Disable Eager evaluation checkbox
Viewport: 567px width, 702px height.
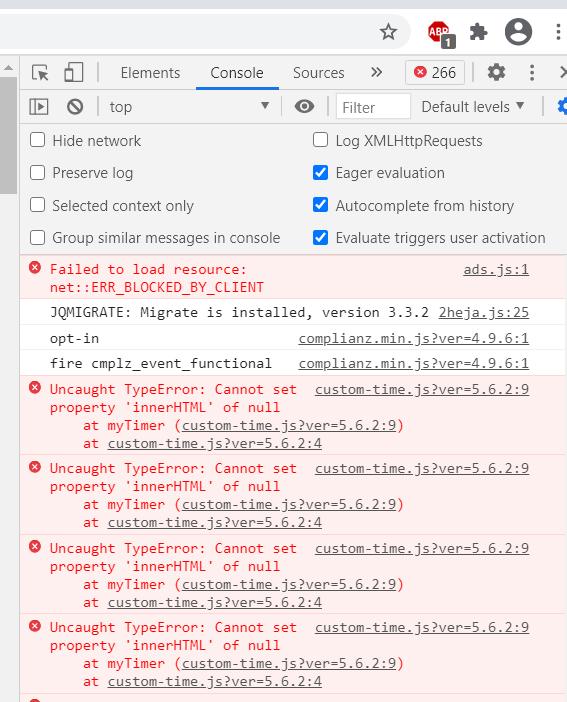pyautogui.click(x=320, y=172)
